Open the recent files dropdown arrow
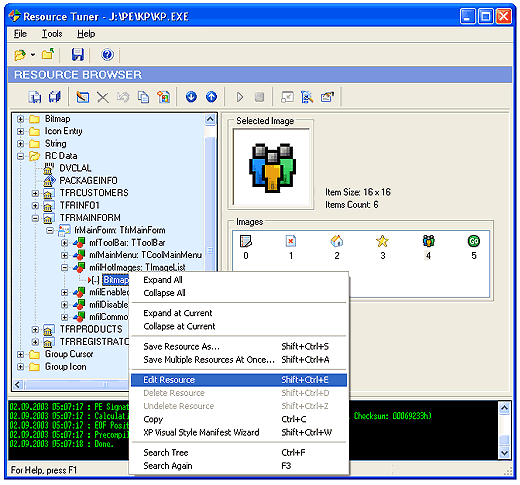Viewport: 520px width, 485px height. [33, 55]
